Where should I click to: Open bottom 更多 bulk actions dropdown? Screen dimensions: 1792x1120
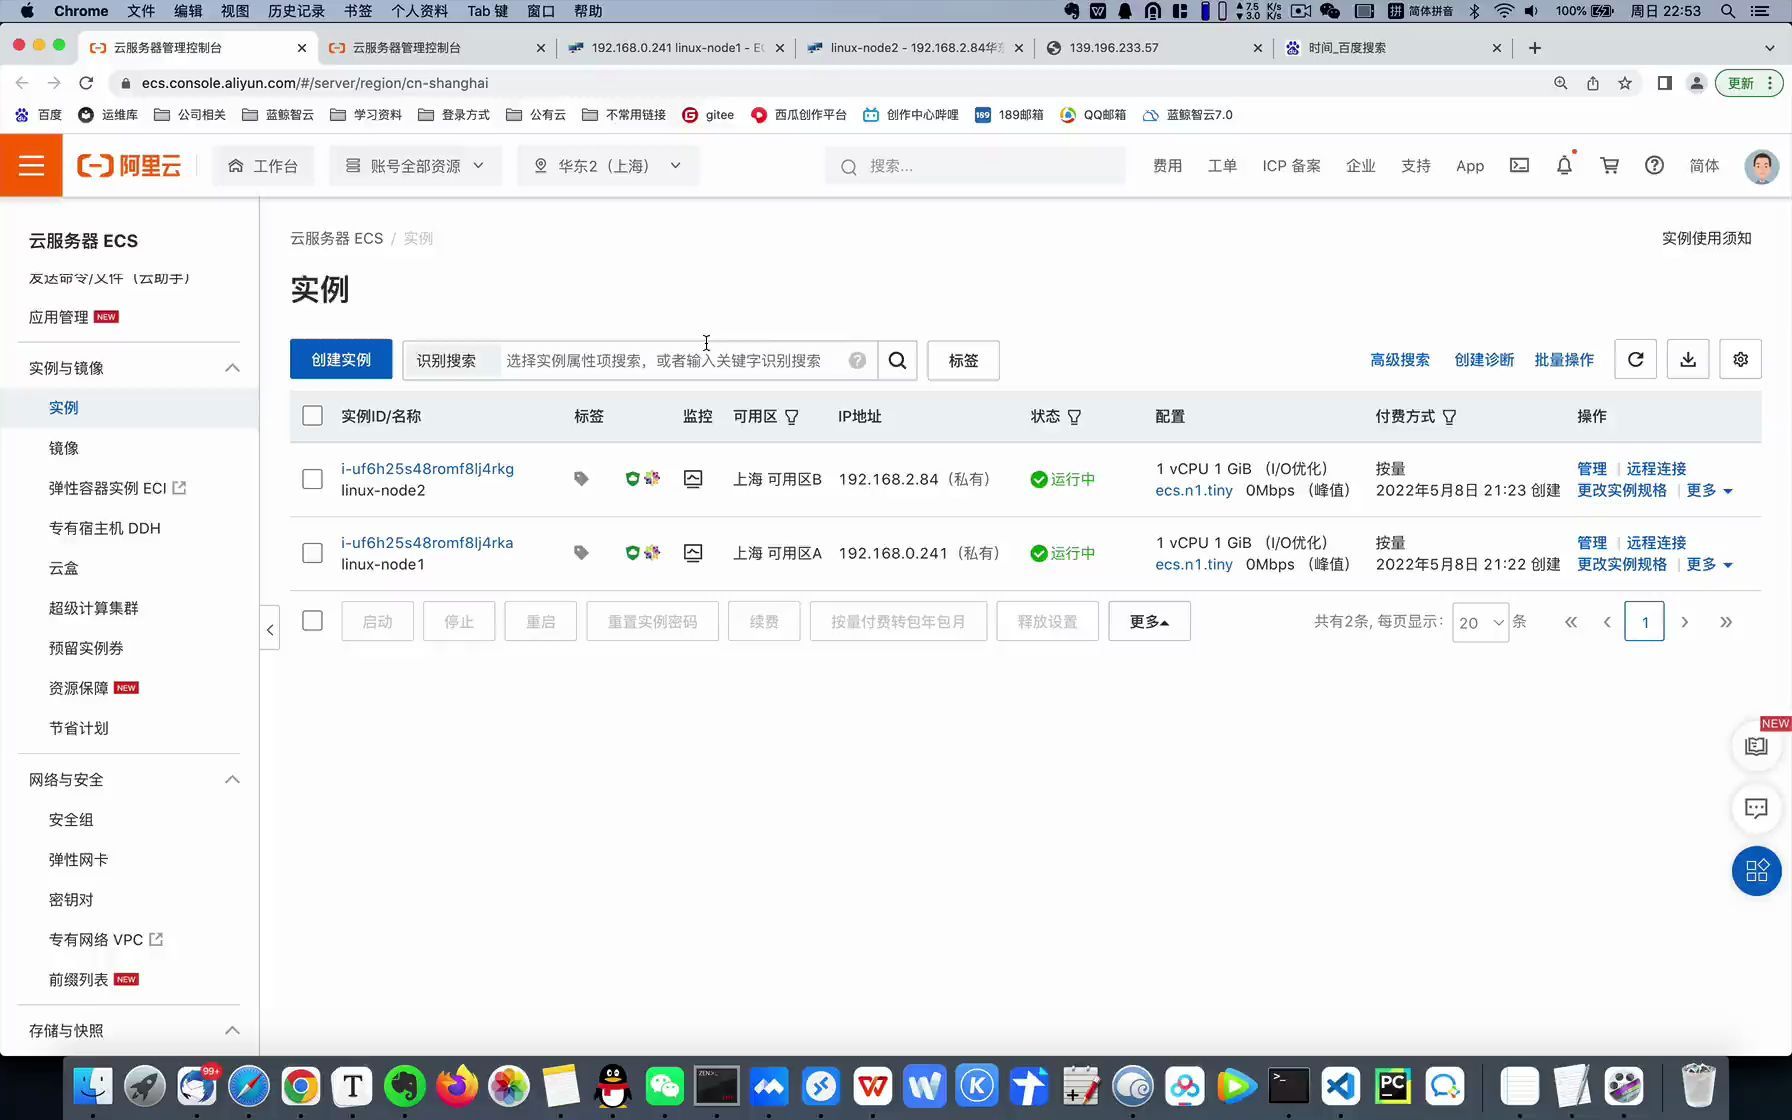1149,621
